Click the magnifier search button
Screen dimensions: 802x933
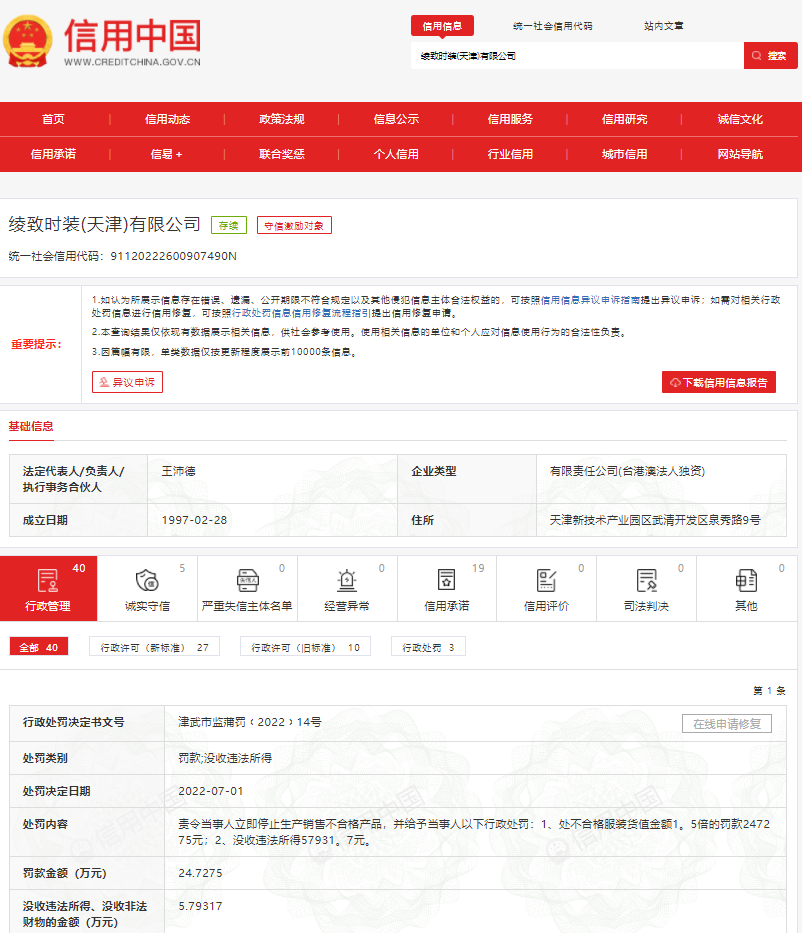770,56
